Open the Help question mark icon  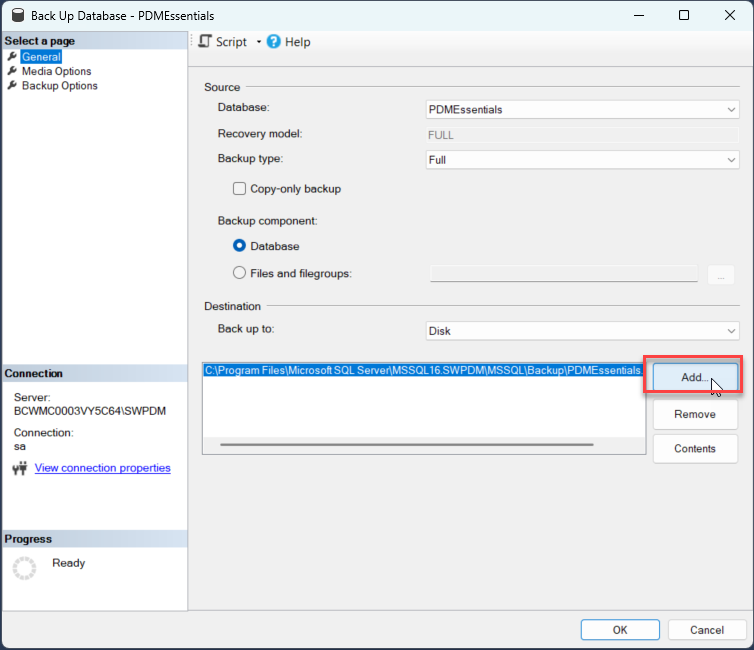pyautogui.click(x=274, y=42)
